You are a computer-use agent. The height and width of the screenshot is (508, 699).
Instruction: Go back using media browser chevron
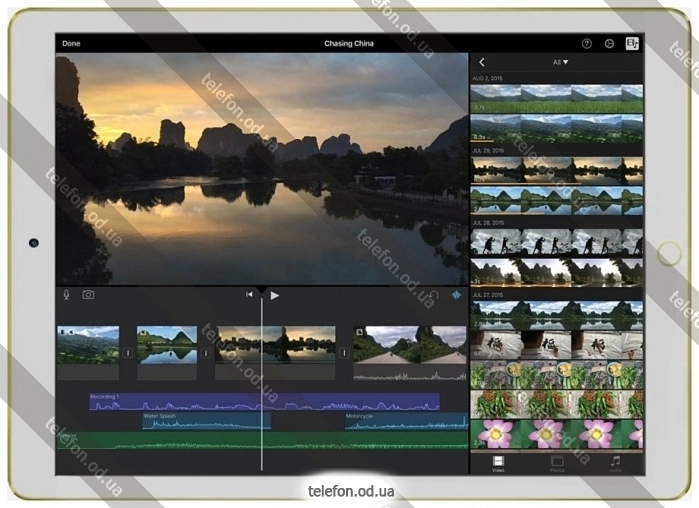pyautogui.click(x=481, y=62)
